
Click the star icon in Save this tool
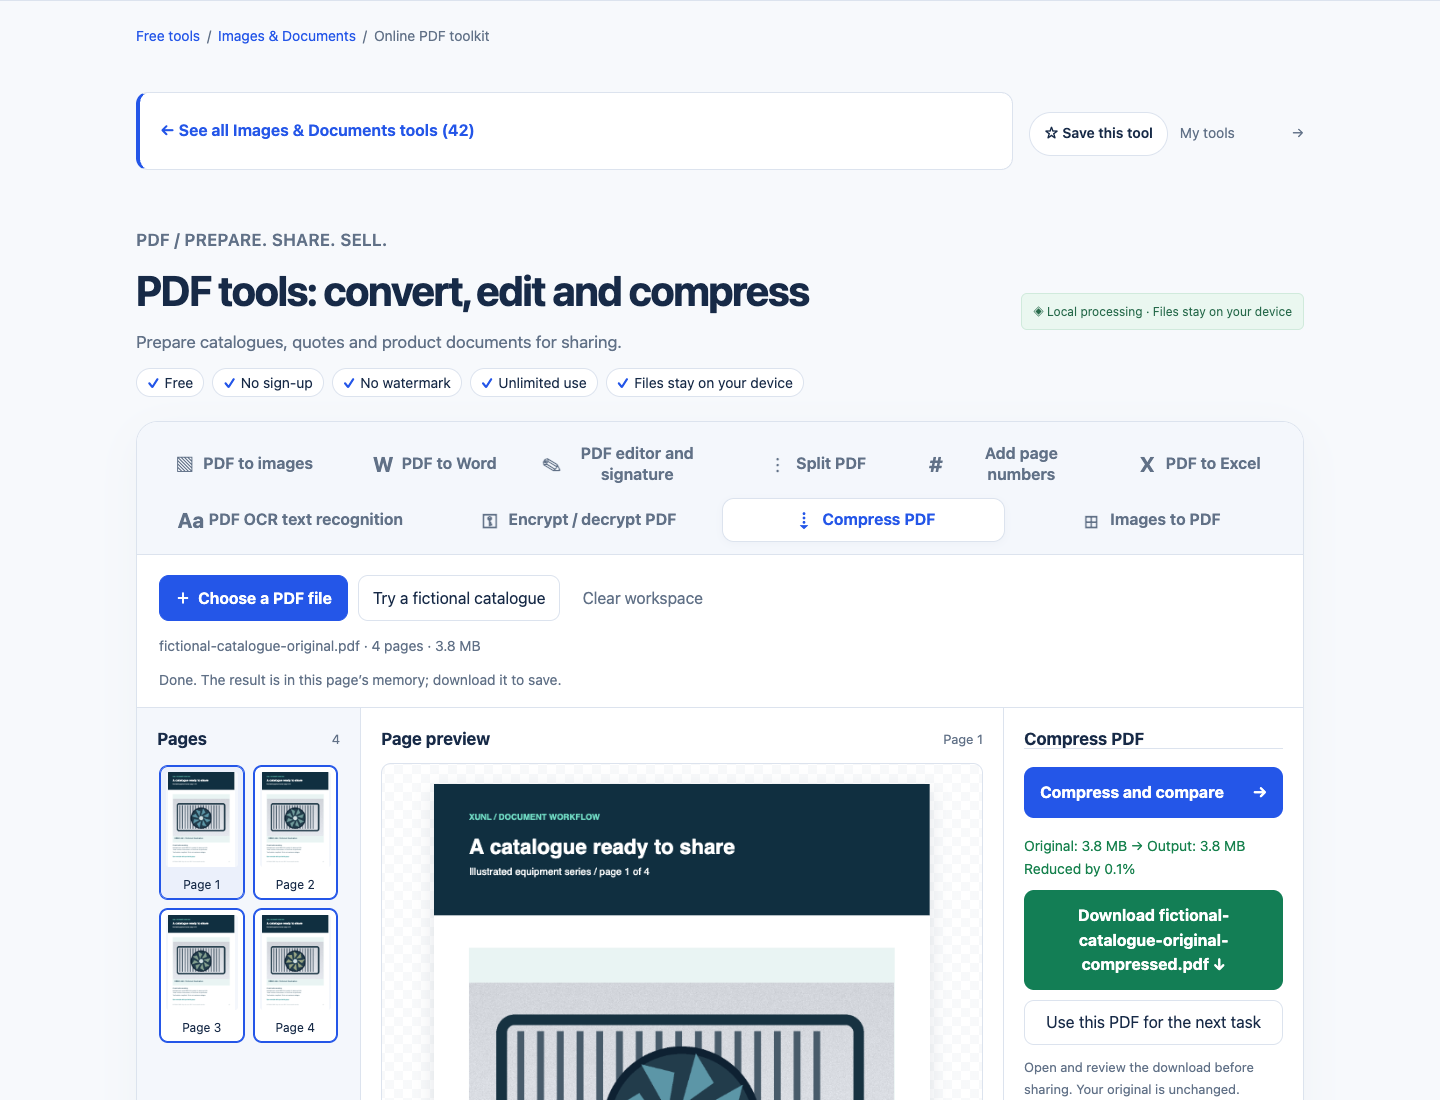tap(1051, 133)
